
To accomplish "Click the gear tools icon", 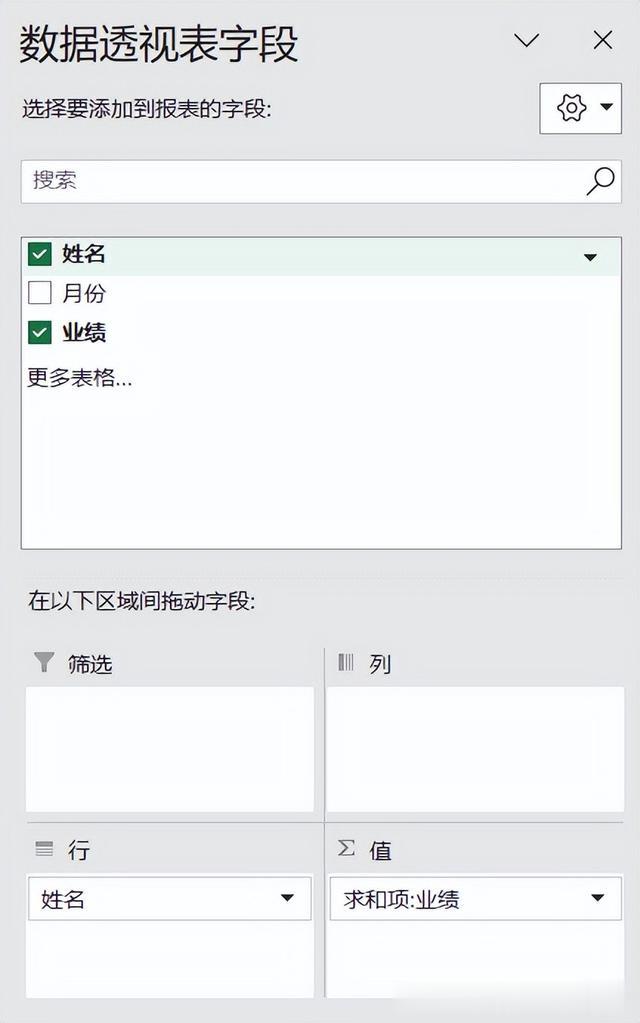I will [x=571, y=108].
